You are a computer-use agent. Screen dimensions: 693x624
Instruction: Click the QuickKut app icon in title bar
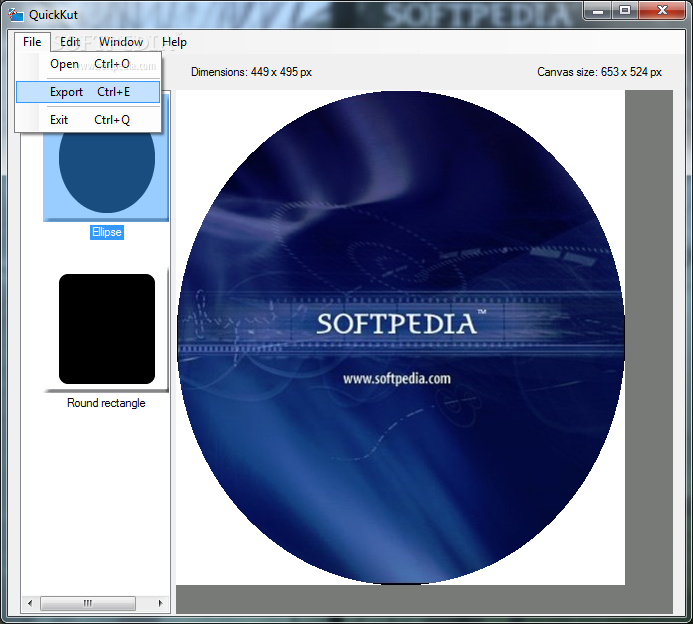[x=16, y=15]
